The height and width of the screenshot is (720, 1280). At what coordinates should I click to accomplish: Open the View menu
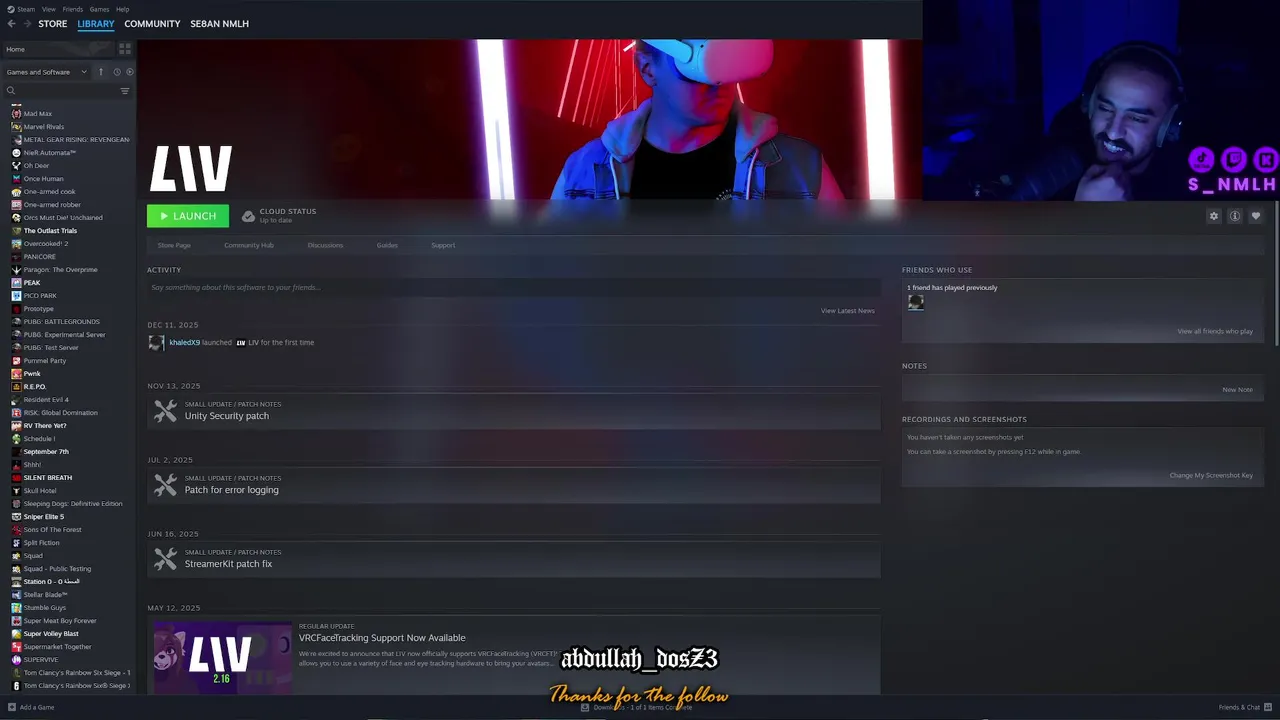click(48, 9)
